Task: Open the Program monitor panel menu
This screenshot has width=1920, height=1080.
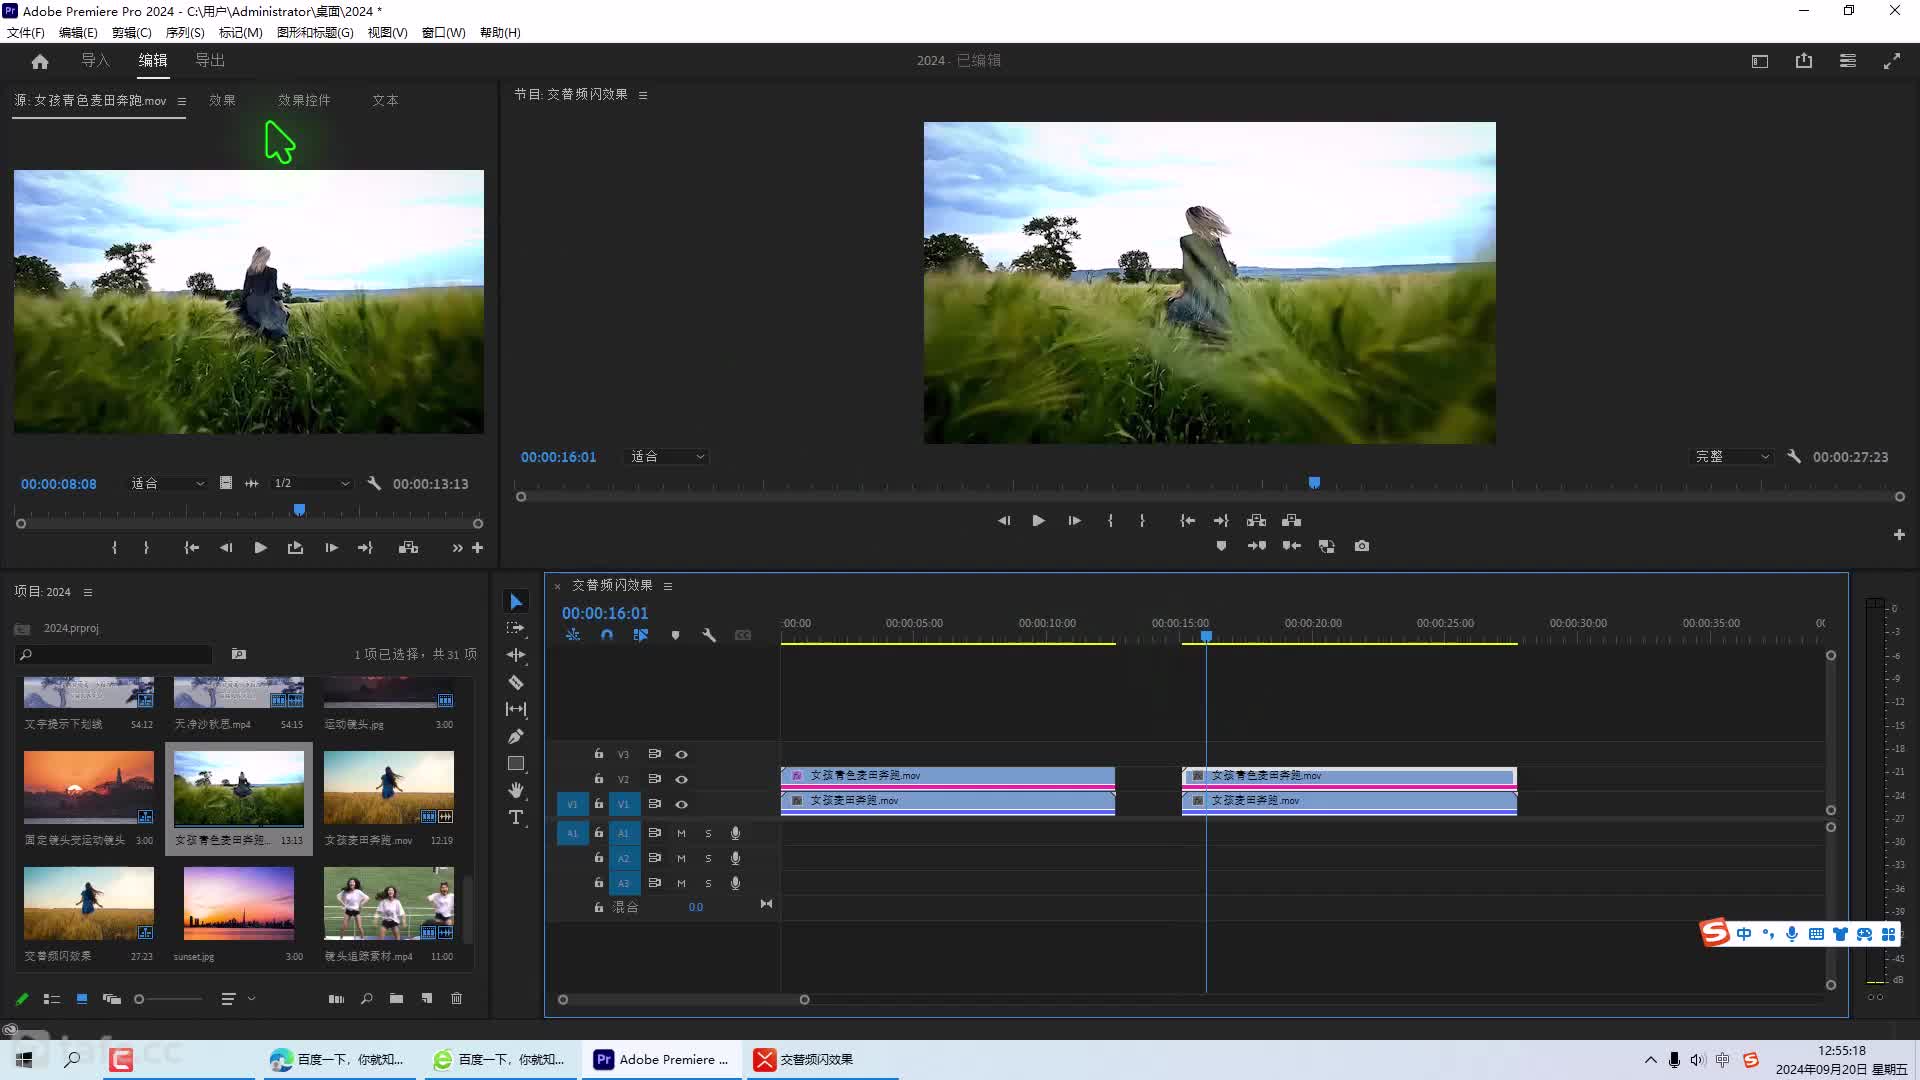Action: (x=643, y=95)
